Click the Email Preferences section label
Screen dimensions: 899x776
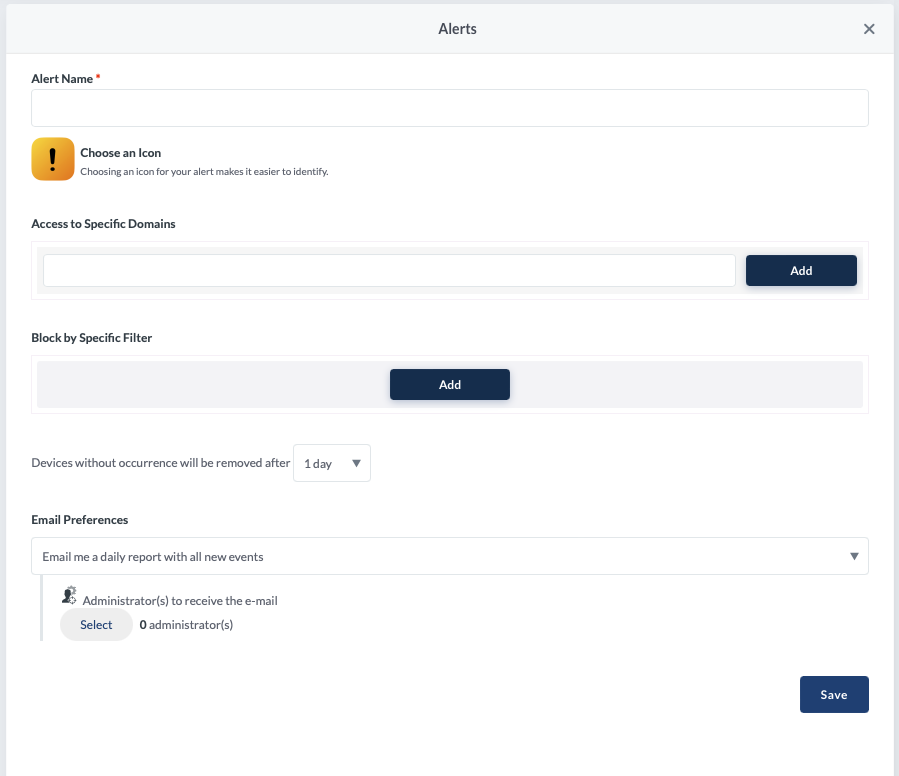pyautogui.click(x=79, y=520)
